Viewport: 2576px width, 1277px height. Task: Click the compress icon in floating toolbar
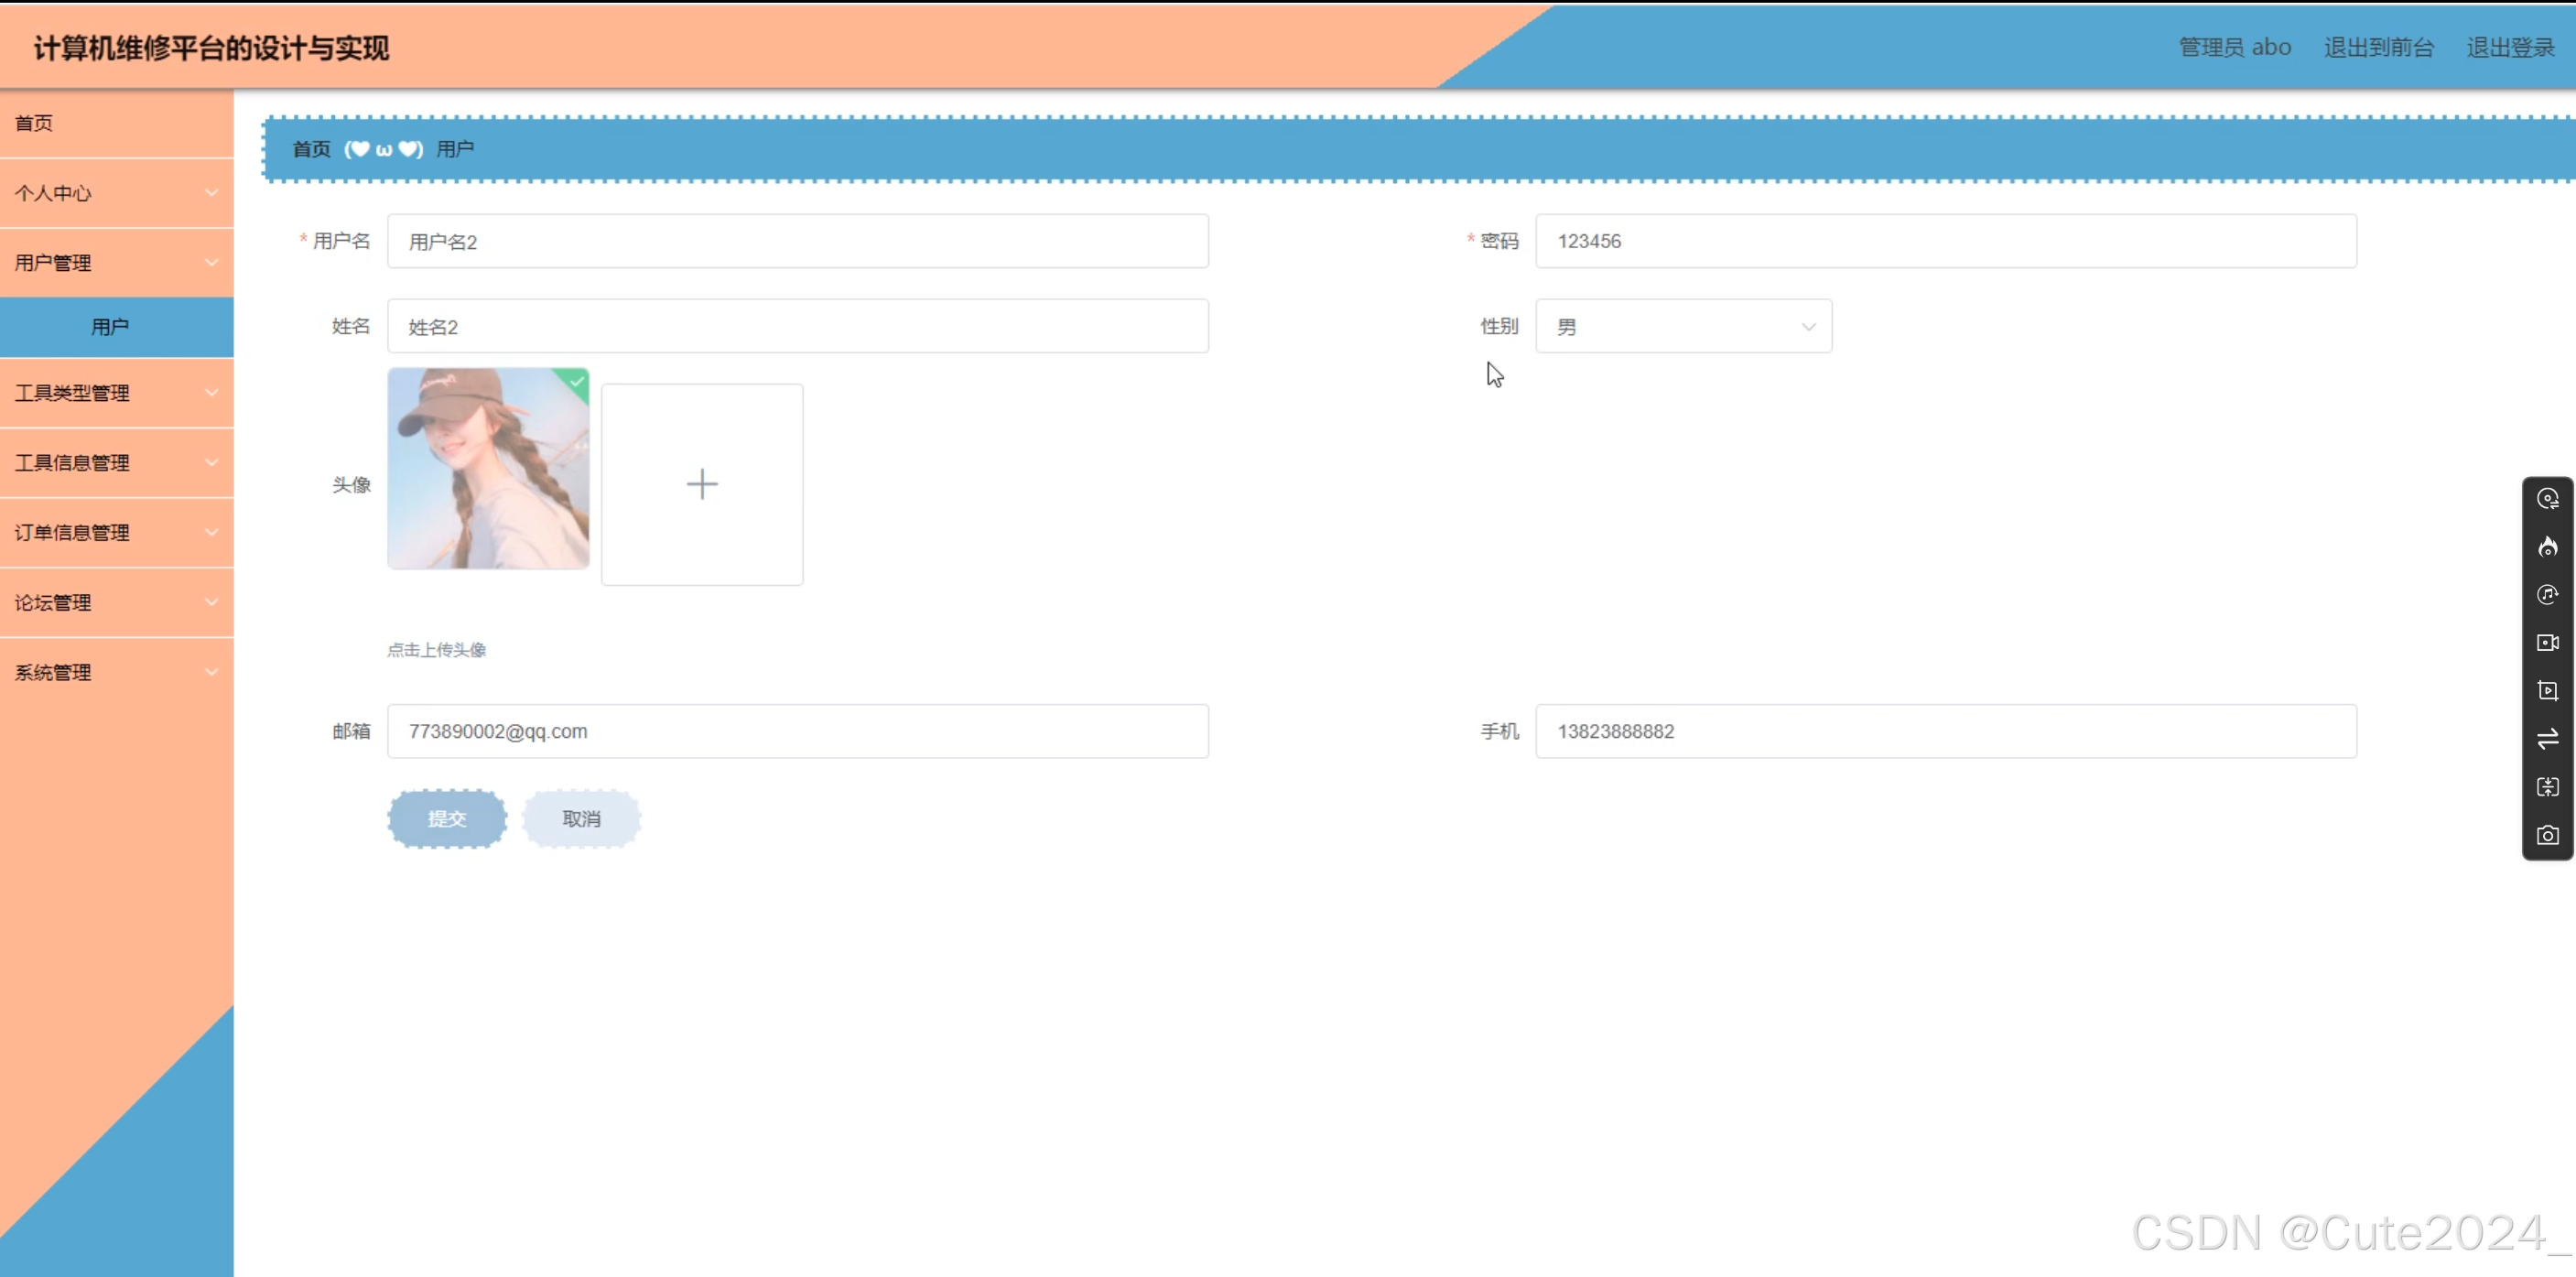pyautogui.click(x=2547, y=786)
